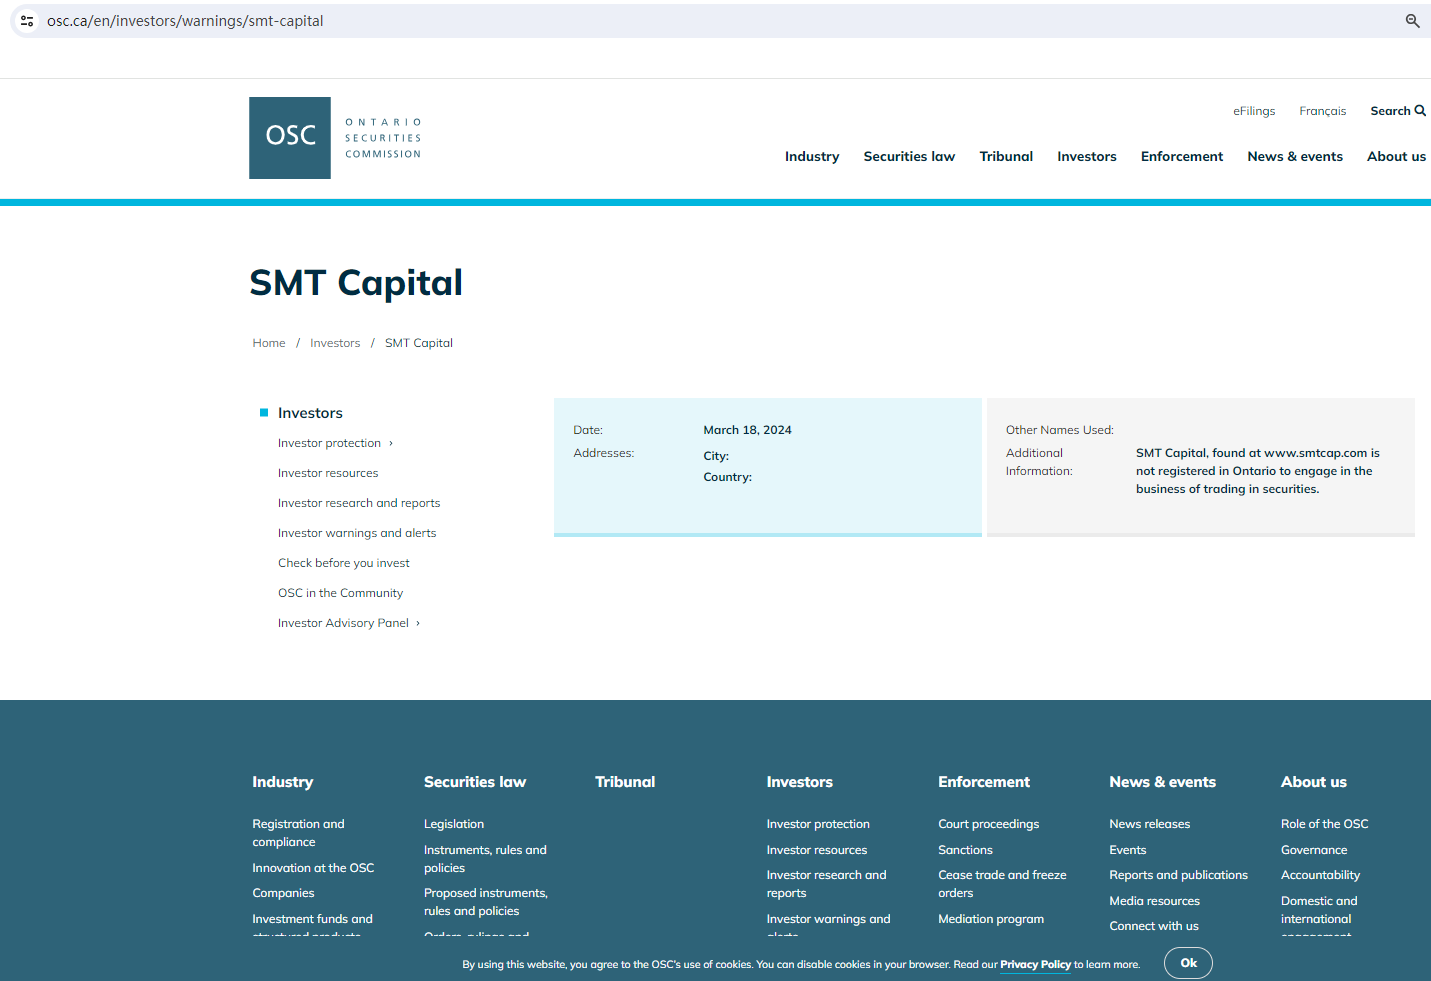Click the browser zoom magnifier icon

click(1412, 21)
